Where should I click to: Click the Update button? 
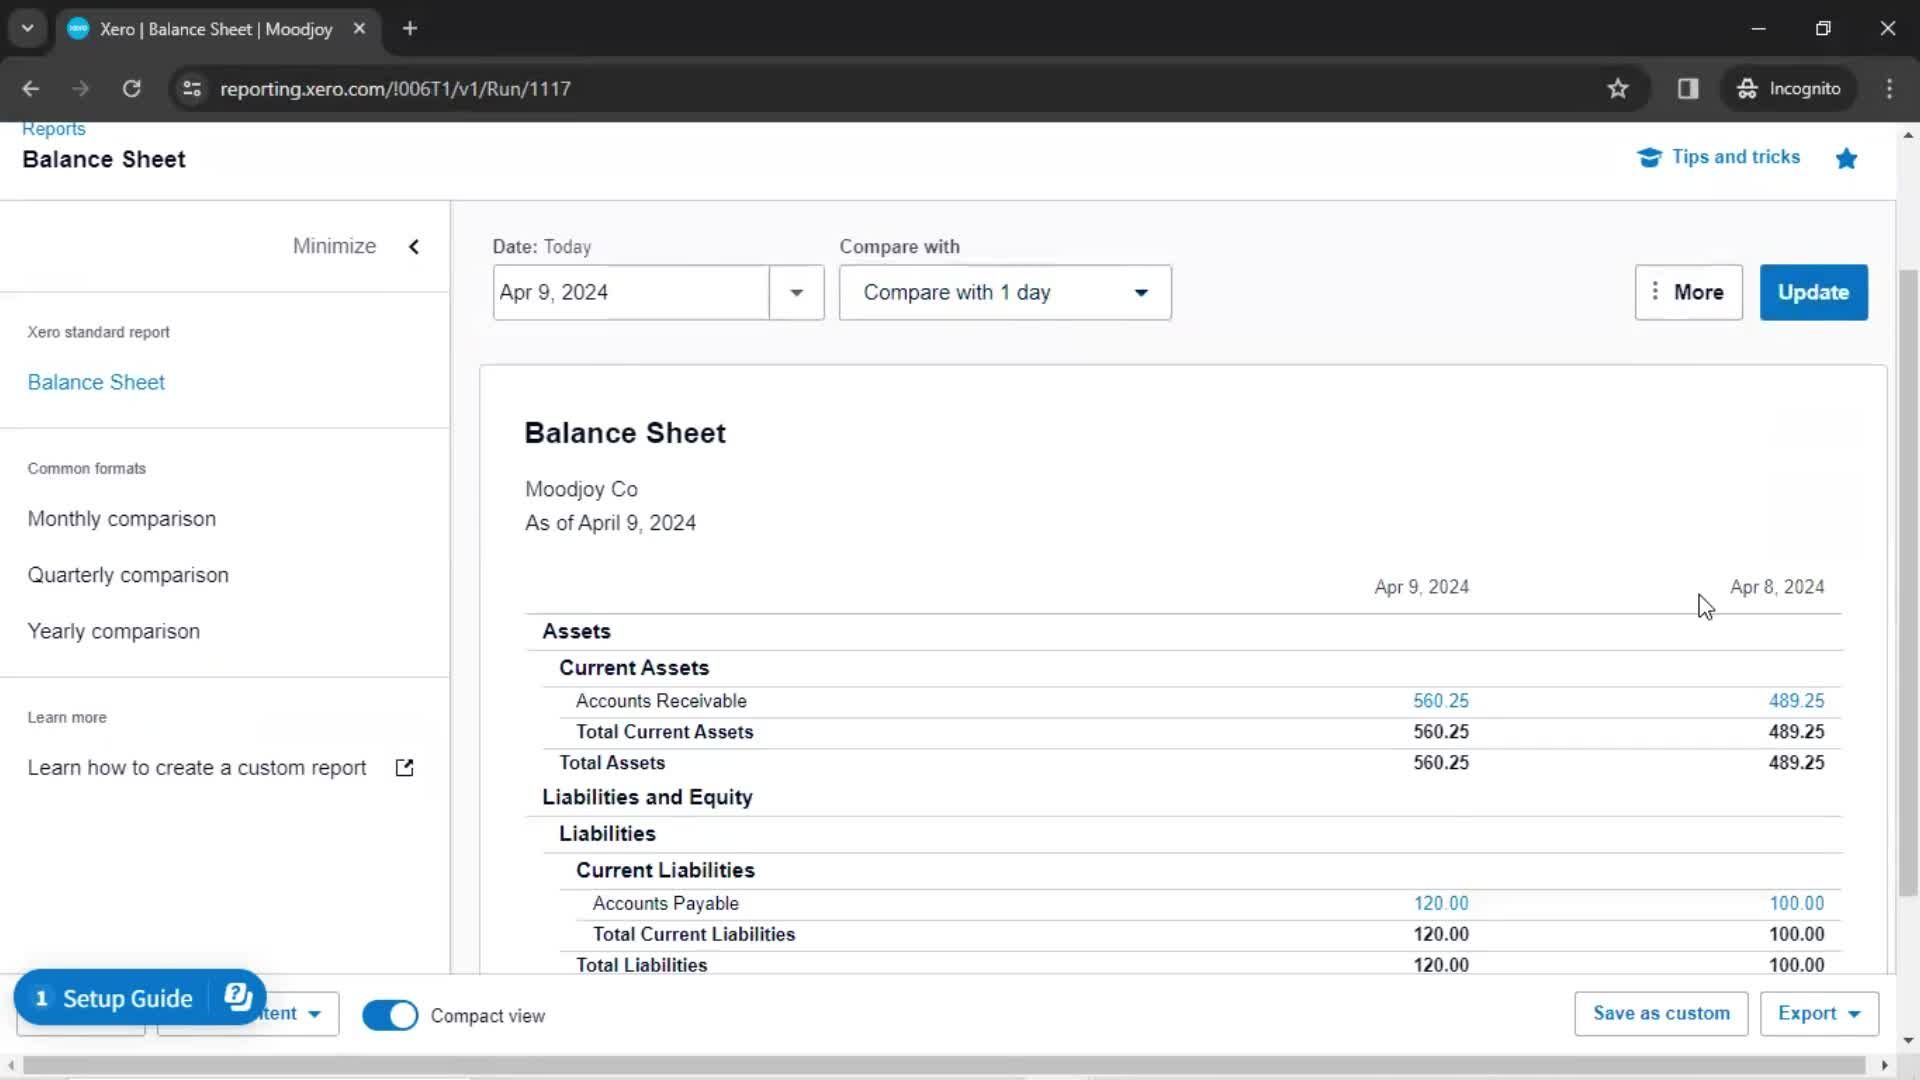pyautogui.click(x=1813, y=293)
